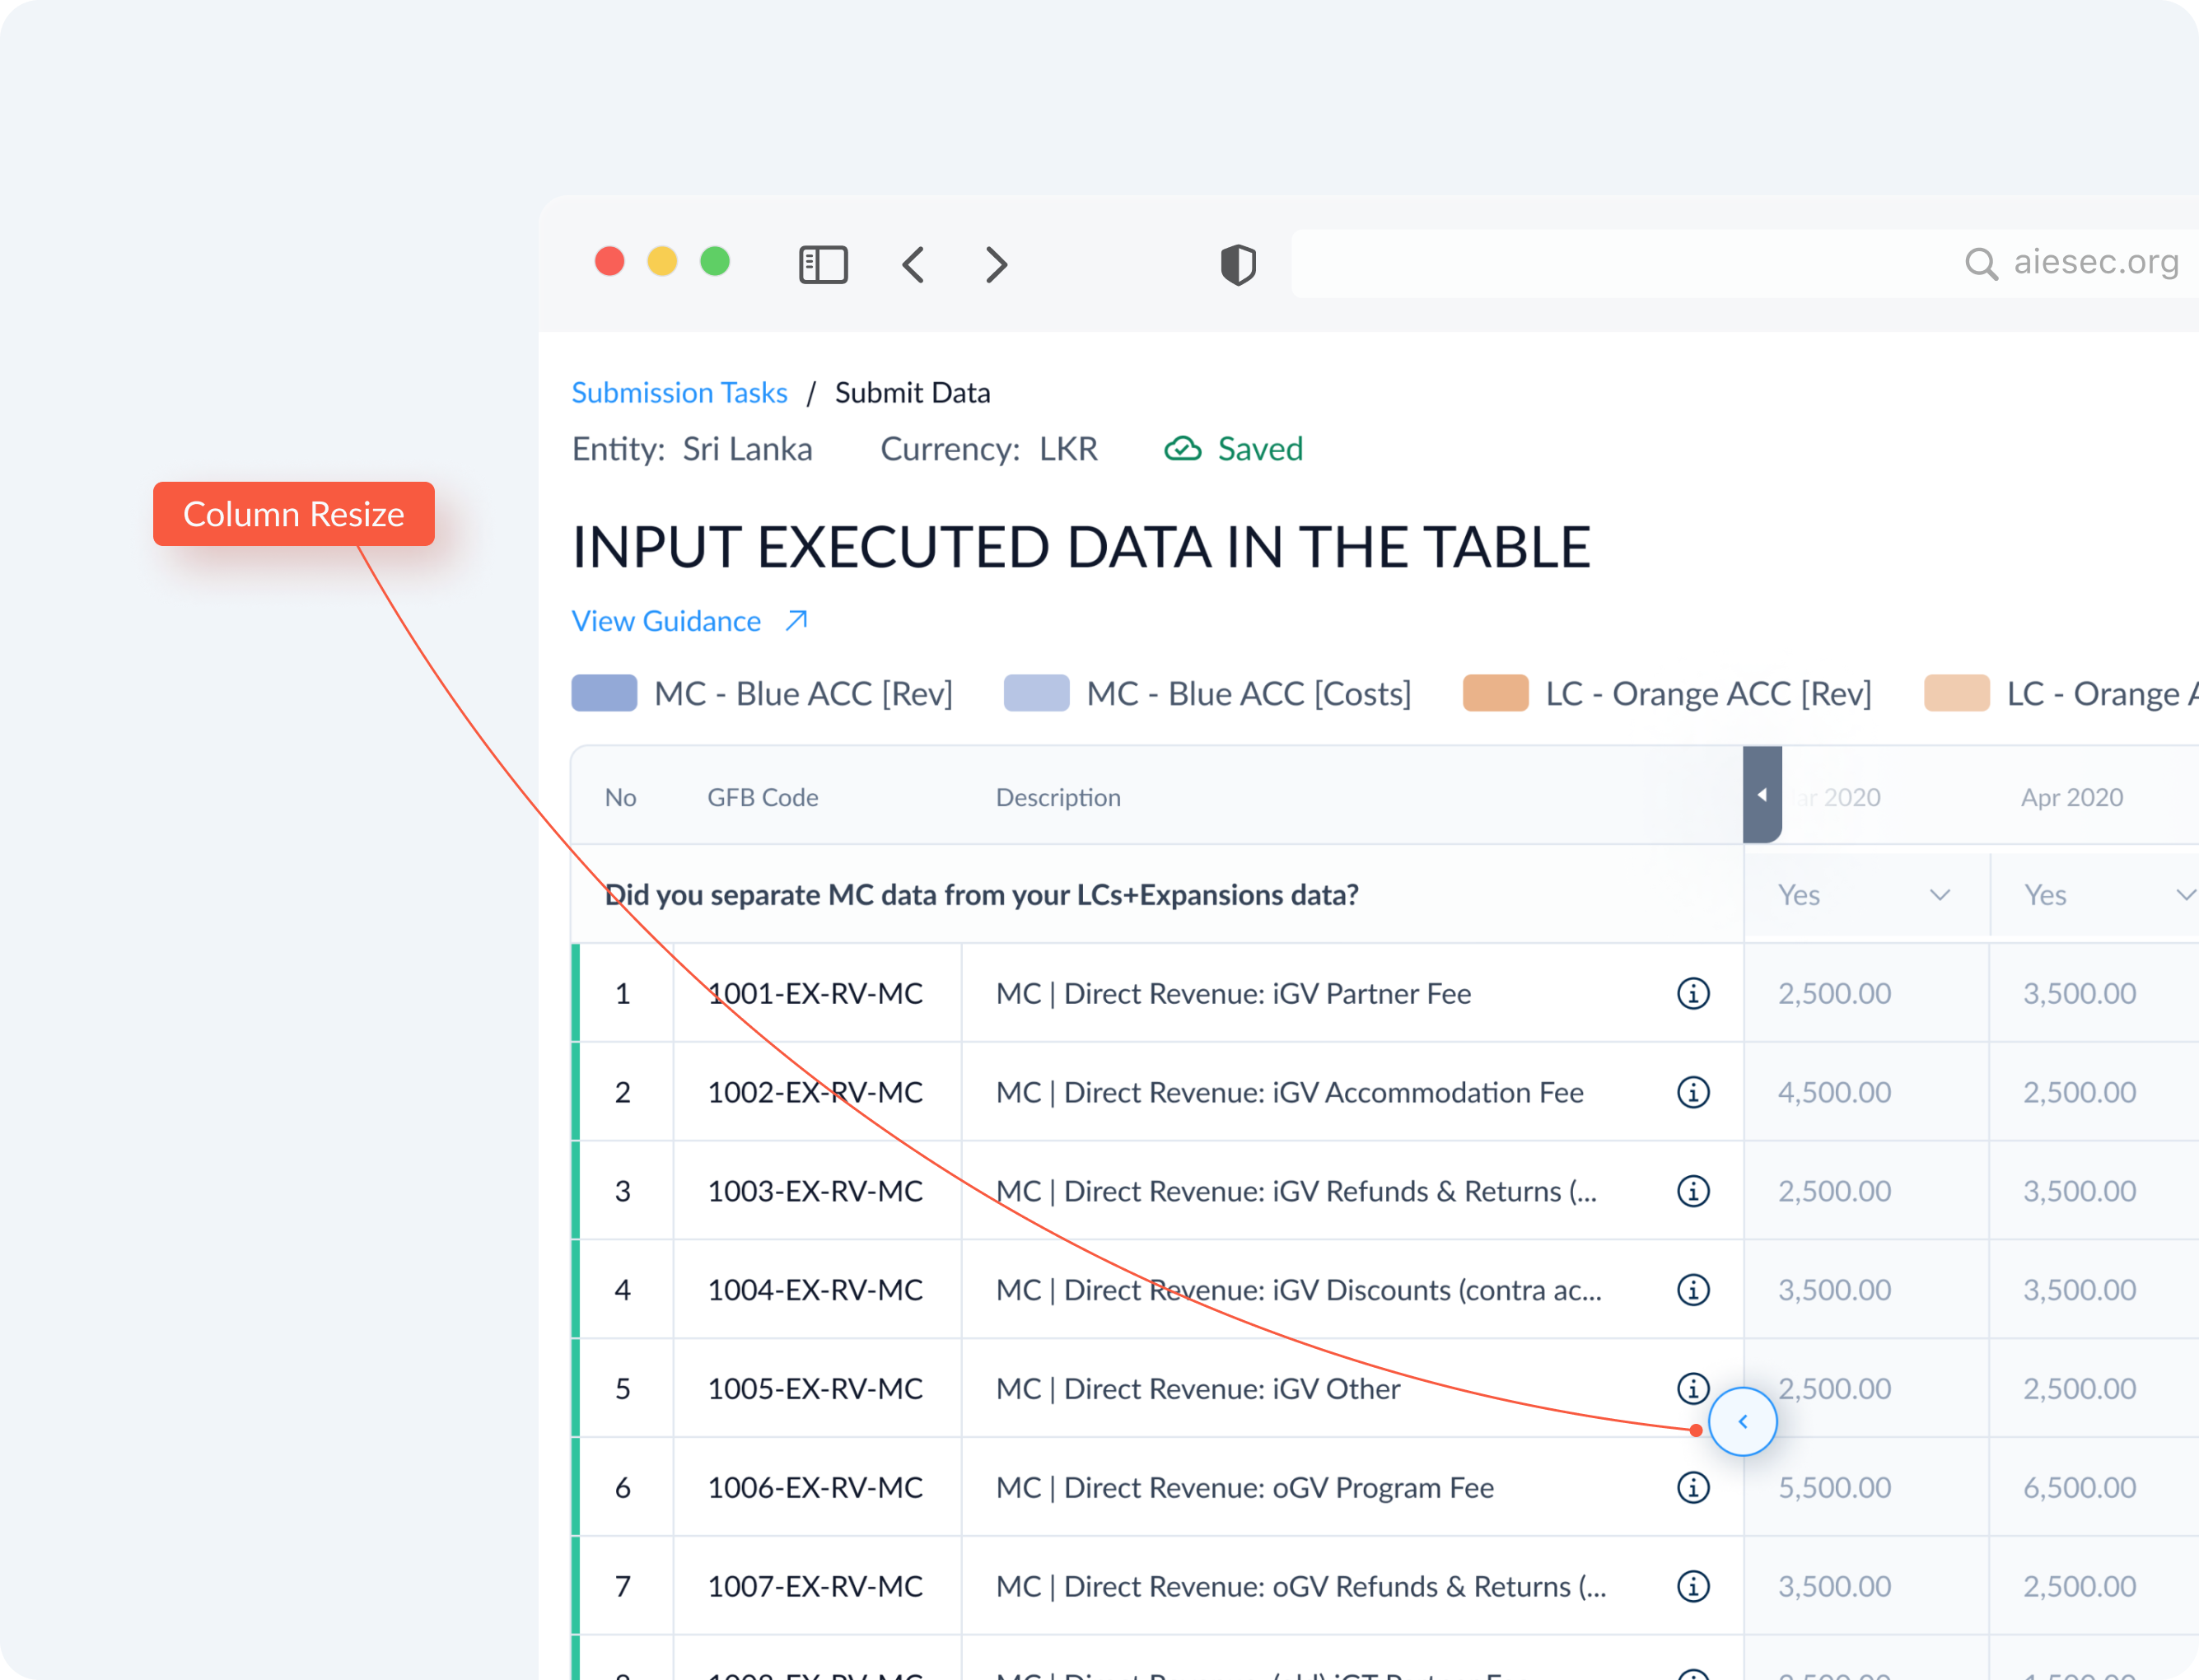Click description MC | Direct Revenue: iGV Other

[x=1197, y=1388]
